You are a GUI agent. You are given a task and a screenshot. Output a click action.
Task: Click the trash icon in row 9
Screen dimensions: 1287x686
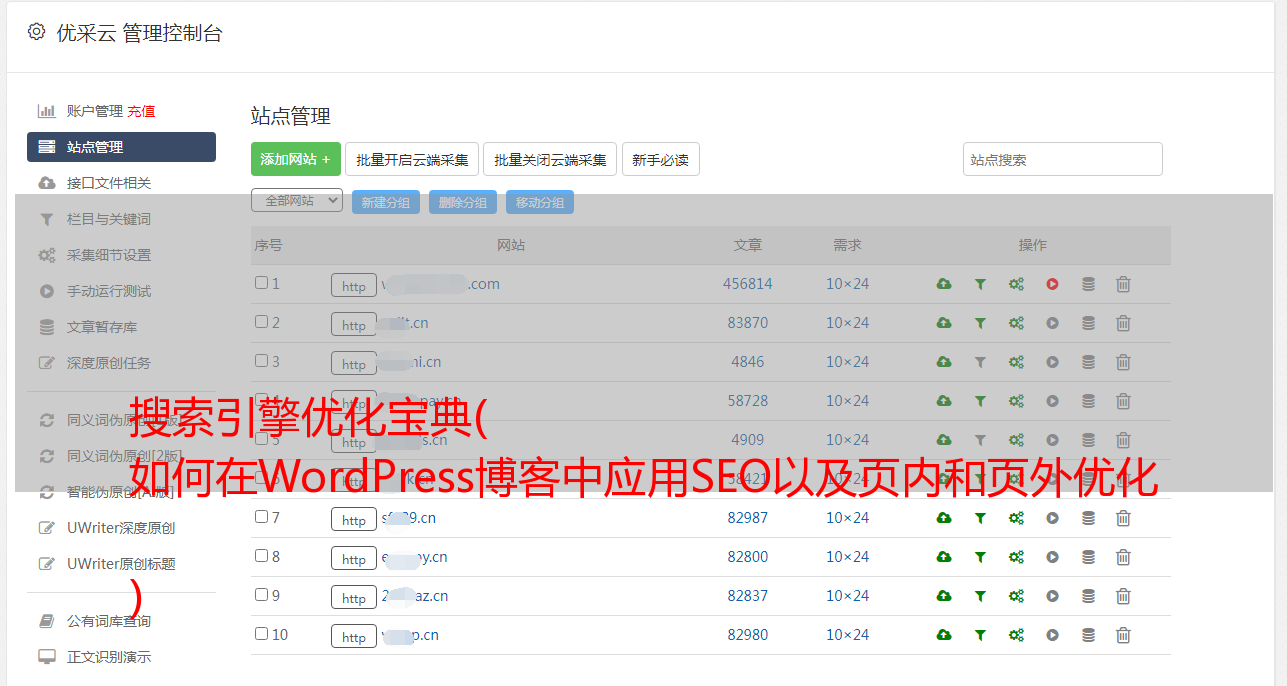tap(1123, 596)
